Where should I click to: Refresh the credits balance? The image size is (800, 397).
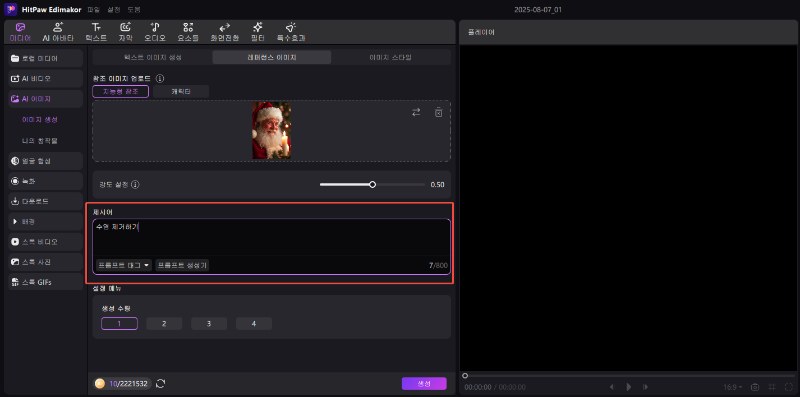coord(160,383)
